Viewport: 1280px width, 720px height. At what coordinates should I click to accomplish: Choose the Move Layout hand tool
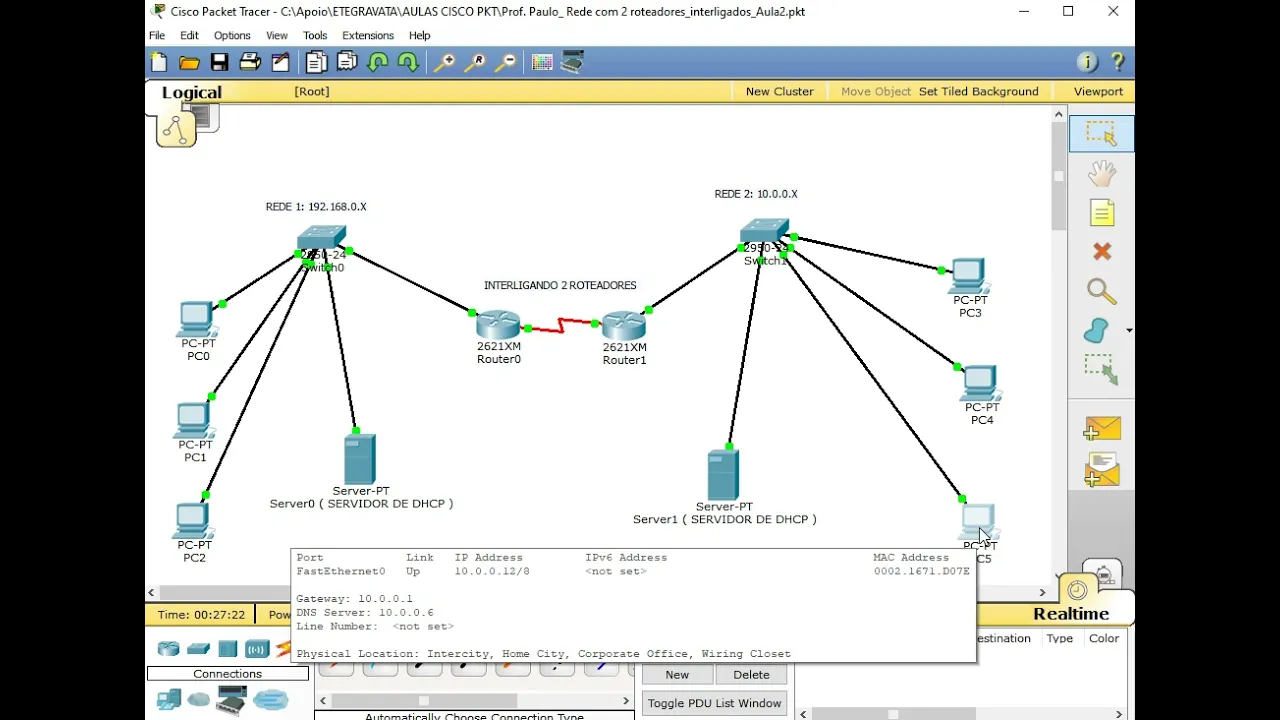[x=1101, y=173]
